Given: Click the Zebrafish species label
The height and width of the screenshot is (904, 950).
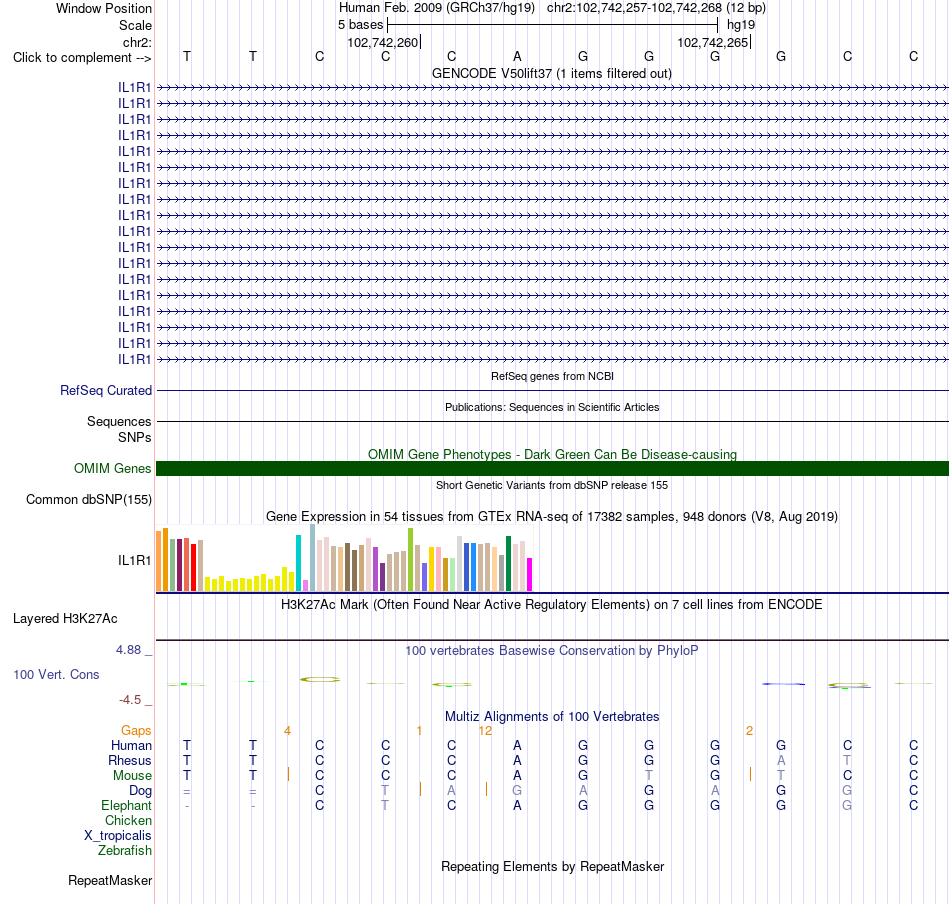Looking at the screenshot, I should pyautogui.click(x=125, y=851).
